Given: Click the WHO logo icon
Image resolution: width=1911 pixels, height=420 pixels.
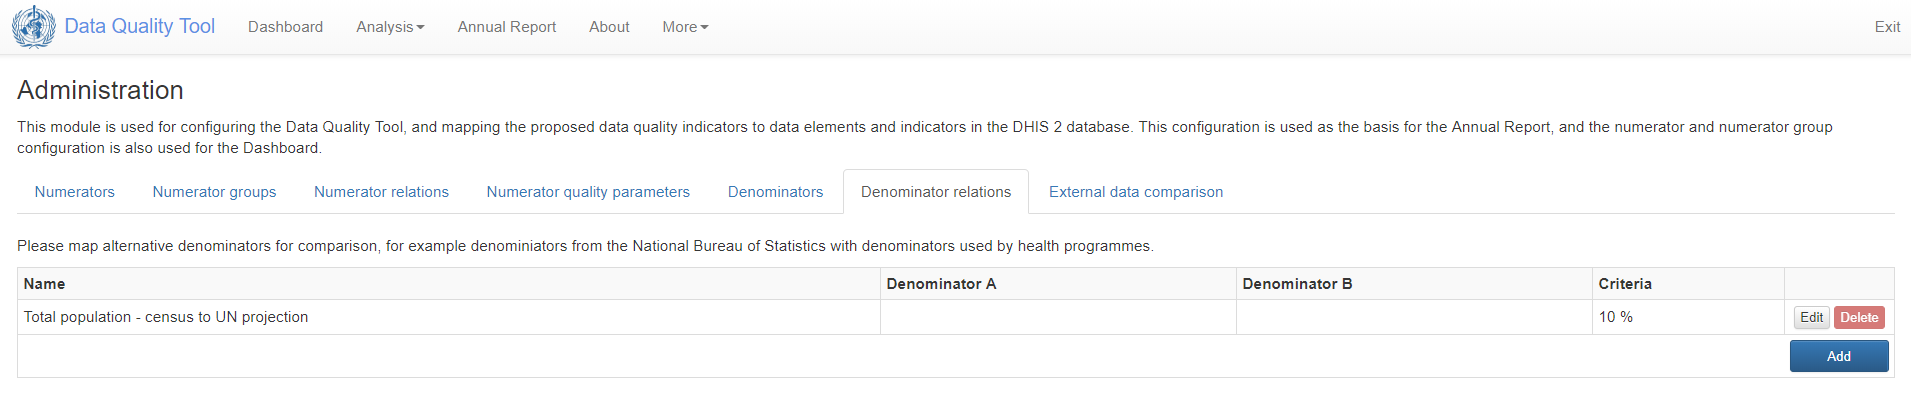Looking at the screenshot, I should coord(34,27).
